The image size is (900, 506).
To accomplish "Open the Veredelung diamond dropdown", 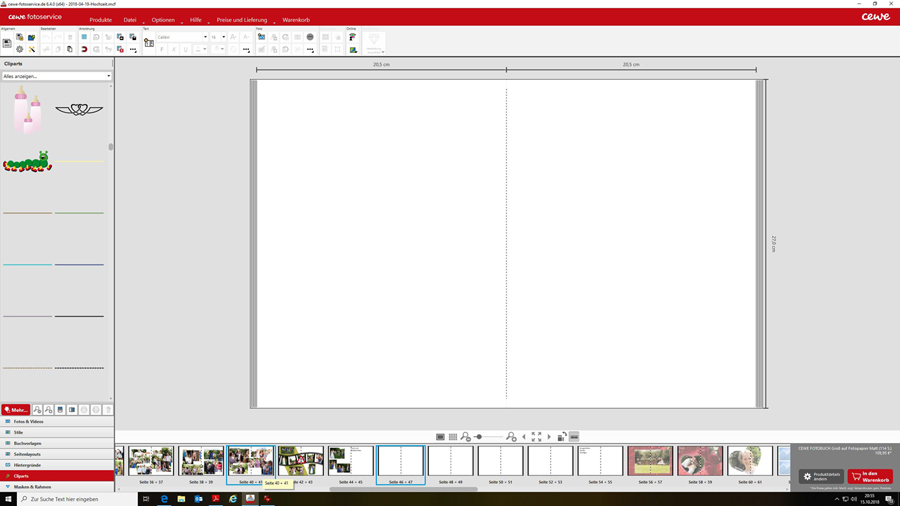I will click(374, 42).
